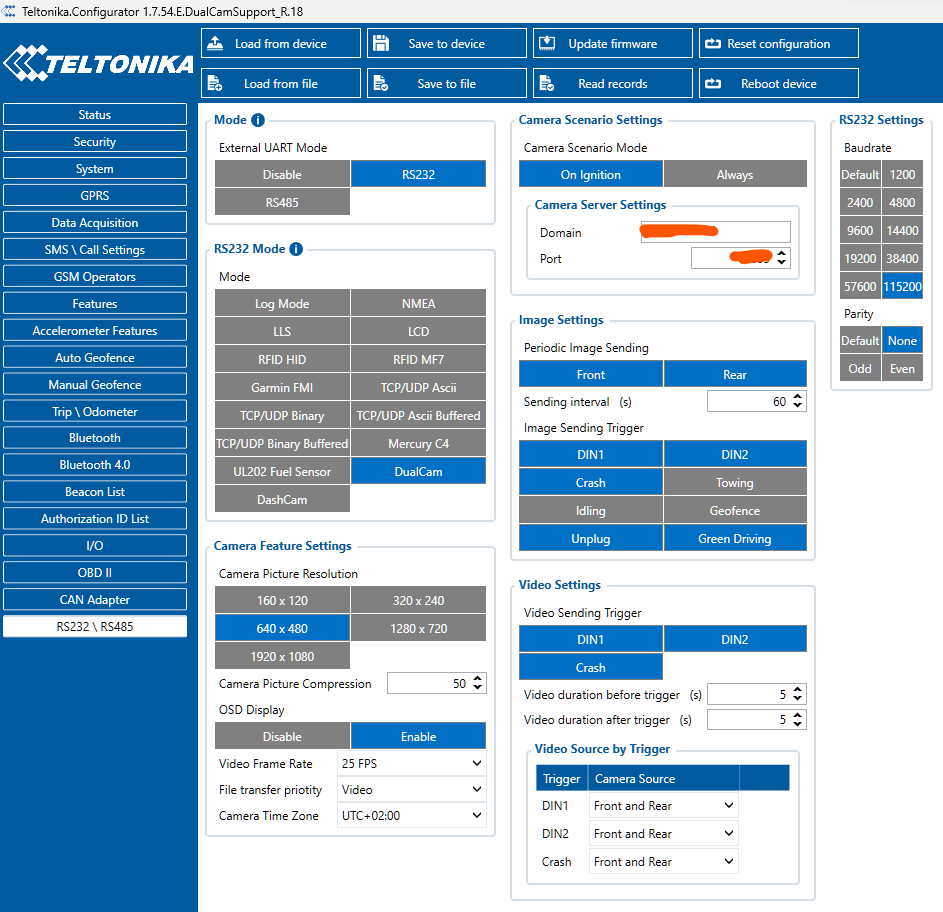Open the Video Frame Rate dropdown
The image size is (943, 912).
[411, 763]
